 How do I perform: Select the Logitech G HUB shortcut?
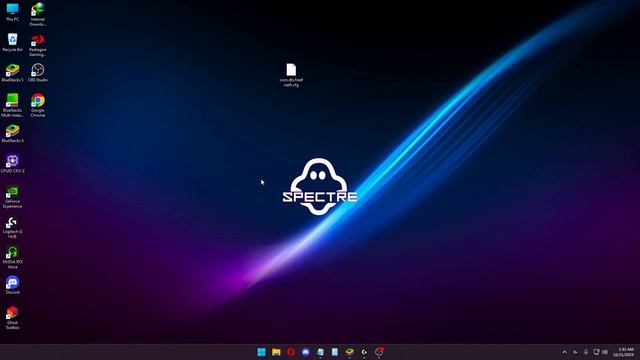(x=12, y=227)
